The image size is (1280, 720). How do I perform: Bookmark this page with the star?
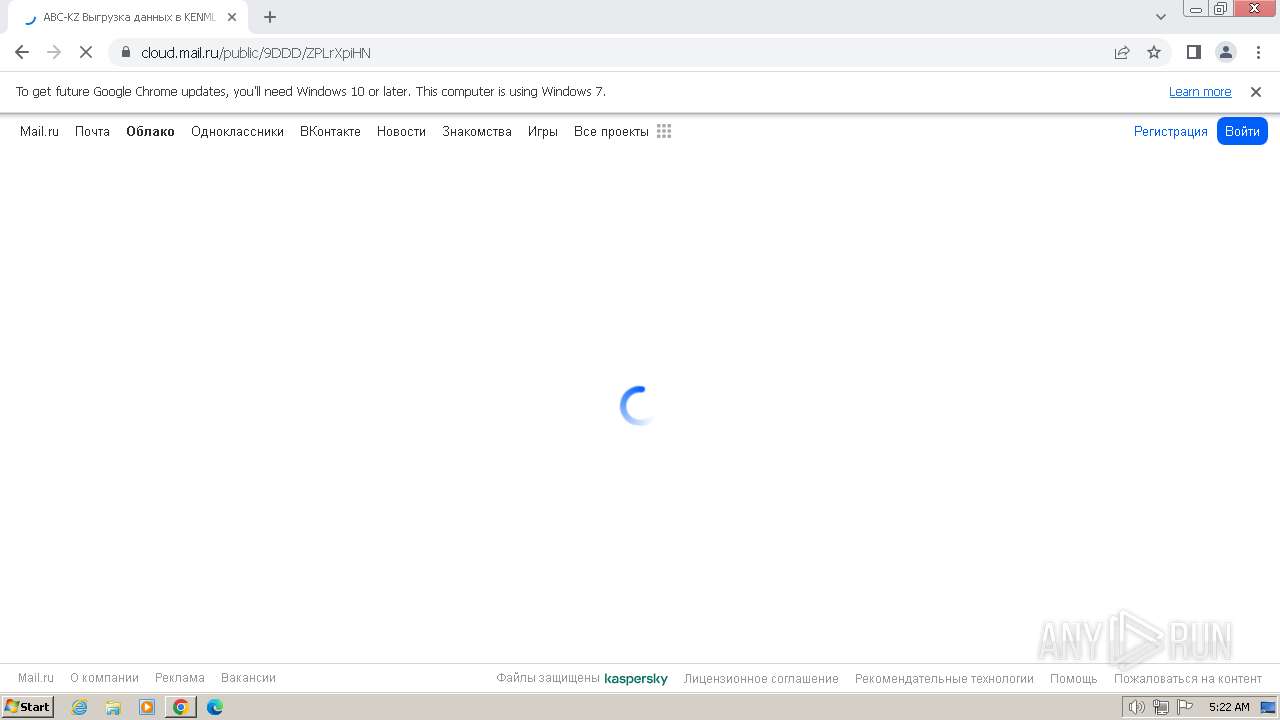[1154, 52]
